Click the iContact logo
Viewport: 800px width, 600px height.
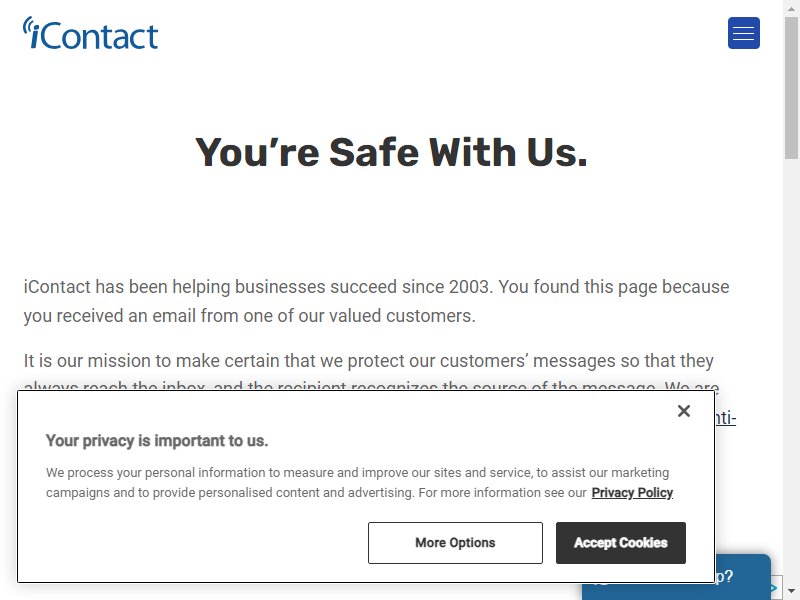coord(90,33)
